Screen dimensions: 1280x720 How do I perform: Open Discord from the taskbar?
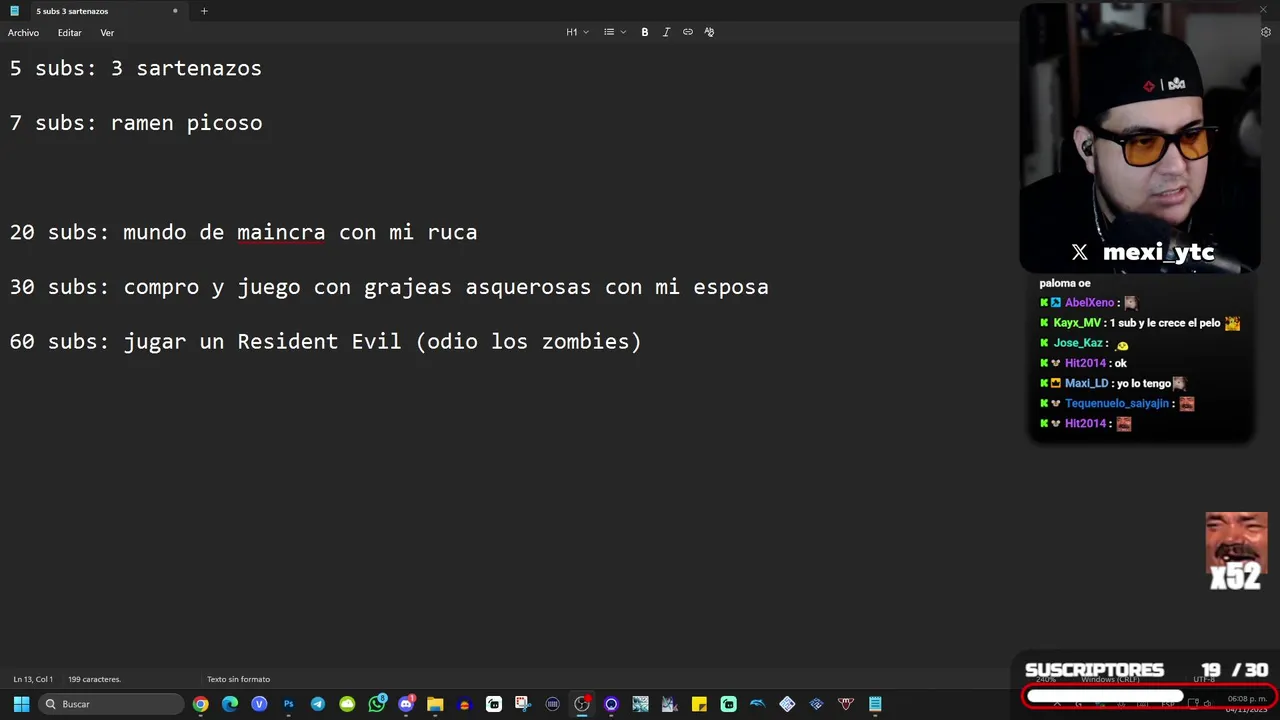(406, 704)
